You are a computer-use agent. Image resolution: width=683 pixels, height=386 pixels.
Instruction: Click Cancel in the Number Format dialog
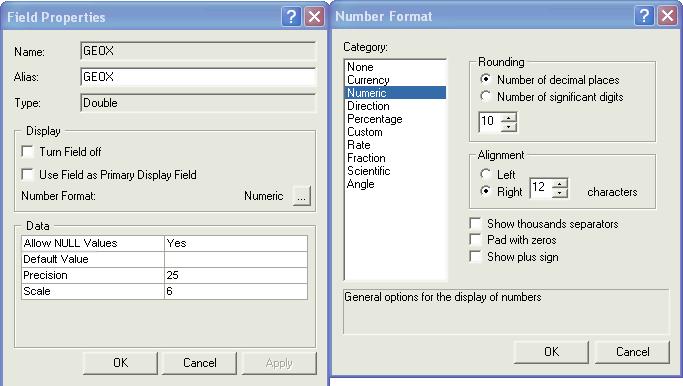click(632, 352)
